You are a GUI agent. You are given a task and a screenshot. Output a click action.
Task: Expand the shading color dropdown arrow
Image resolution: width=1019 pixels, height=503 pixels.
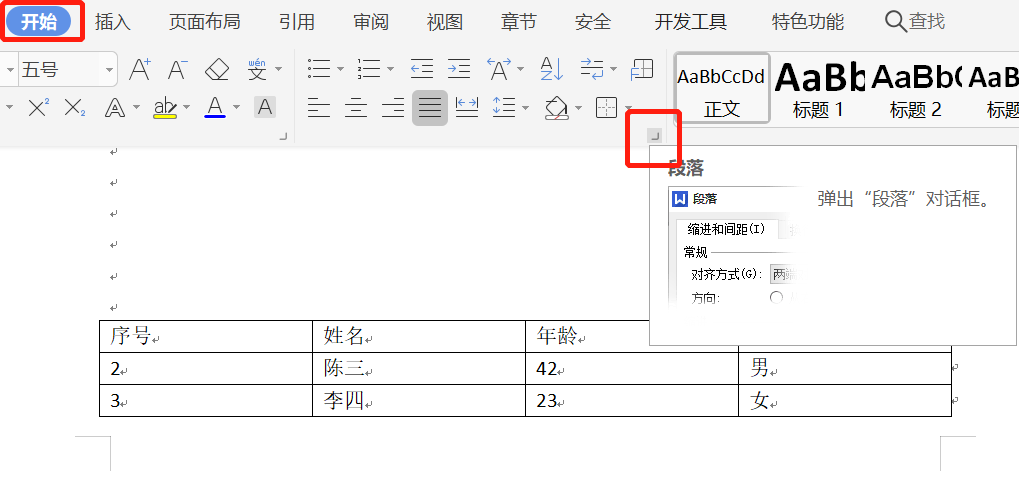tap(578, 108)
